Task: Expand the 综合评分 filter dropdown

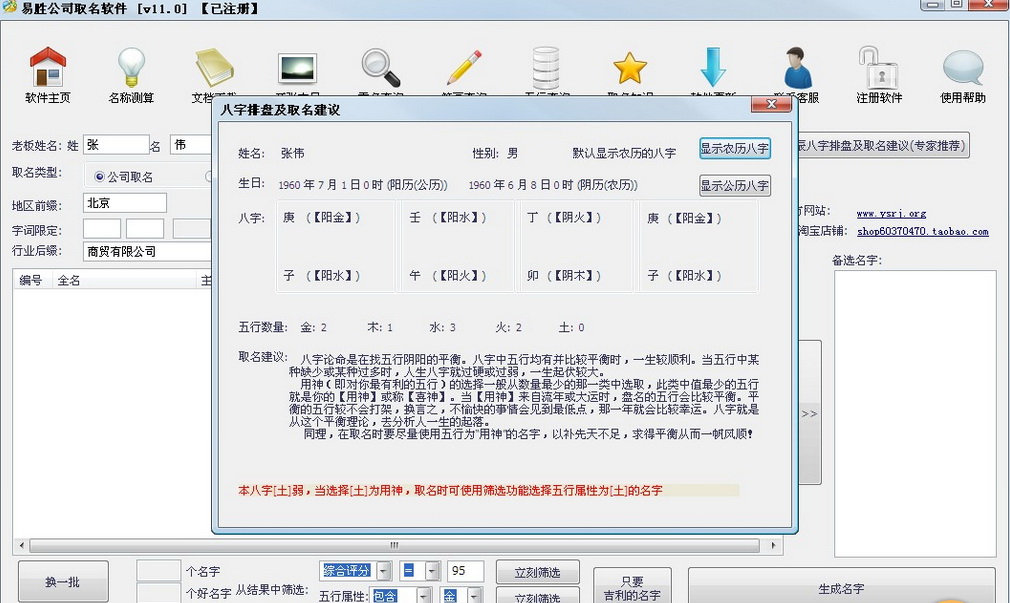Action: pyautogui.click(x=382, y=571)
